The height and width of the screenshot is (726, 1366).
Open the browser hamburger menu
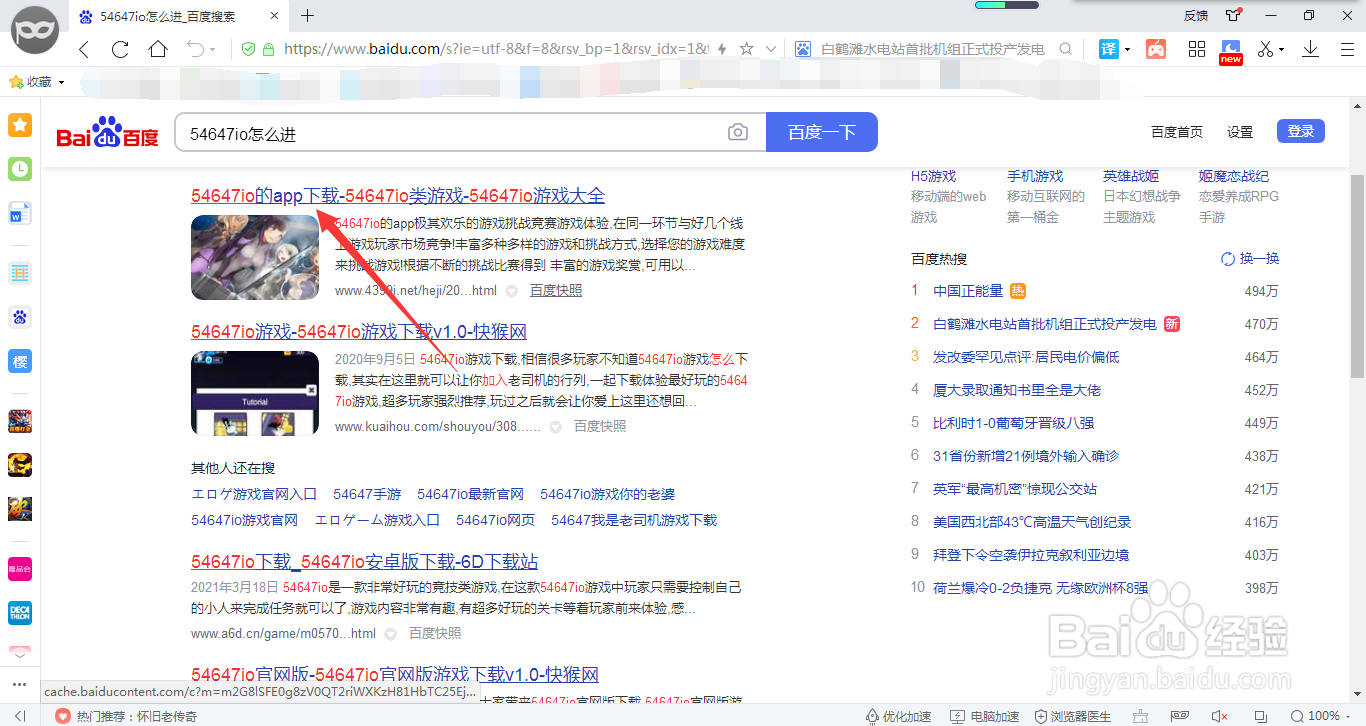tap(1345, 49)
